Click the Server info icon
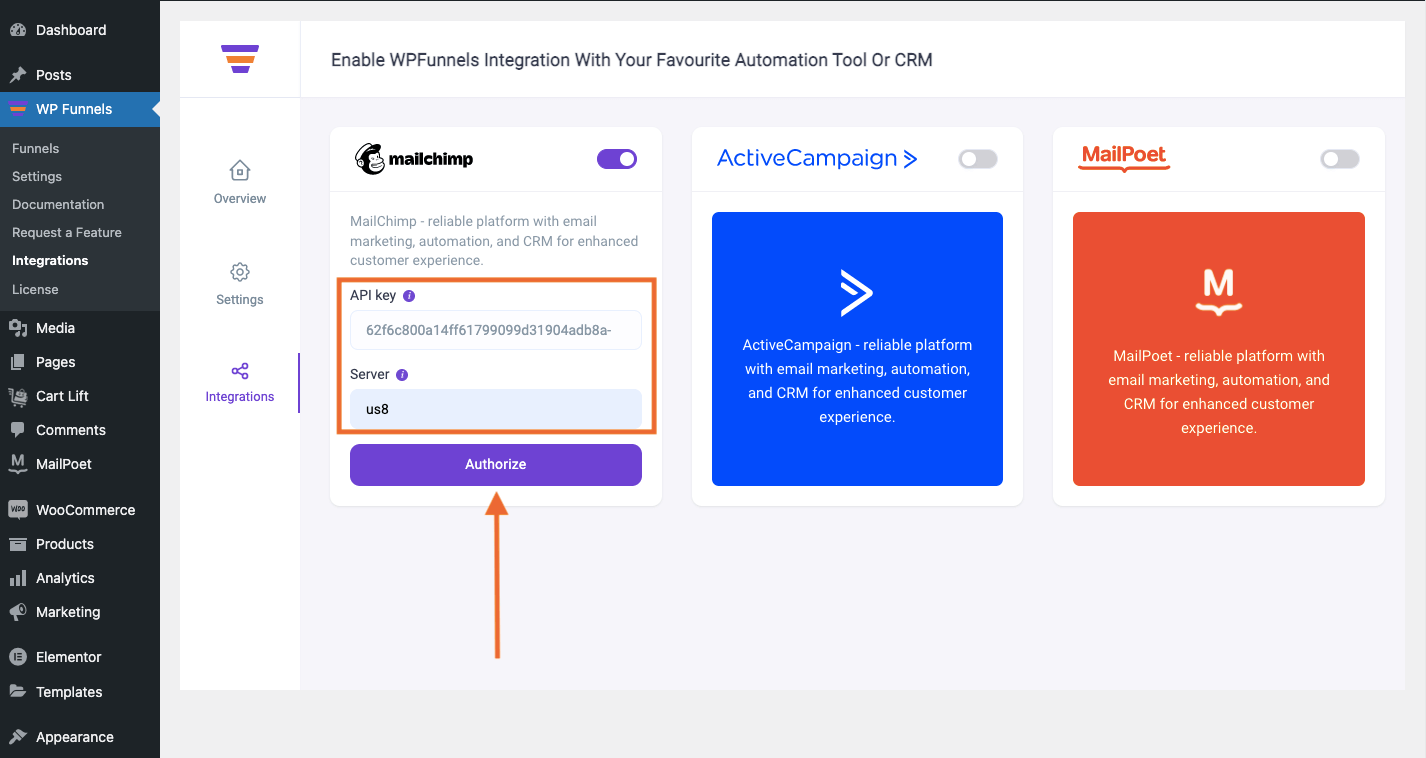 click(x=402, y=375)
